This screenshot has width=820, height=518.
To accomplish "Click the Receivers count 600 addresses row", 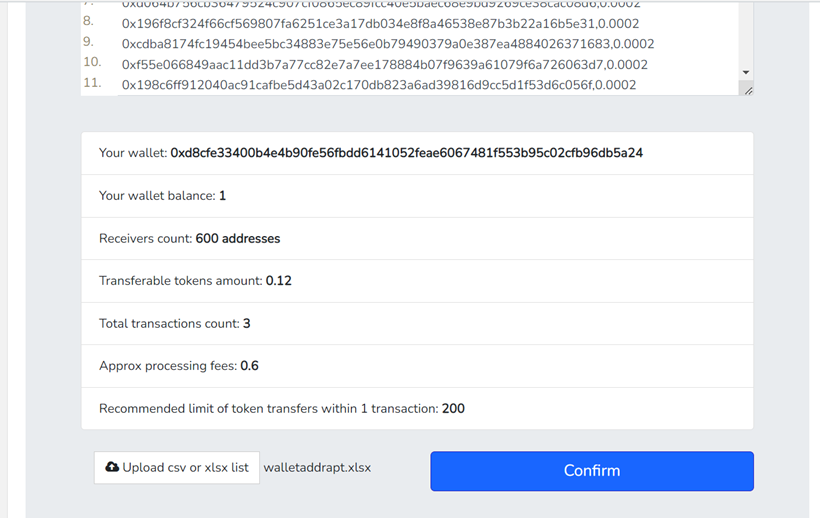I will click(x=417, y=238).
